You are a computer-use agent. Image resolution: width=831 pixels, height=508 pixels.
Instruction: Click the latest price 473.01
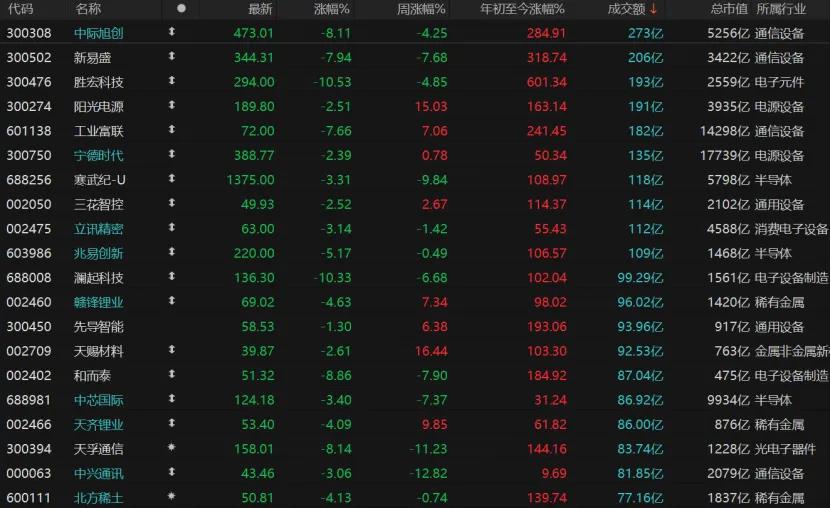253,33
